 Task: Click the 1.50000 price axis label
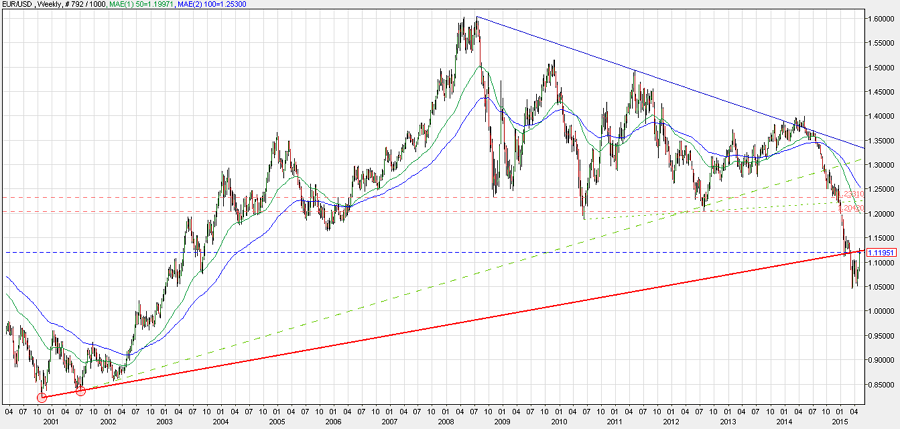[880, 68]
